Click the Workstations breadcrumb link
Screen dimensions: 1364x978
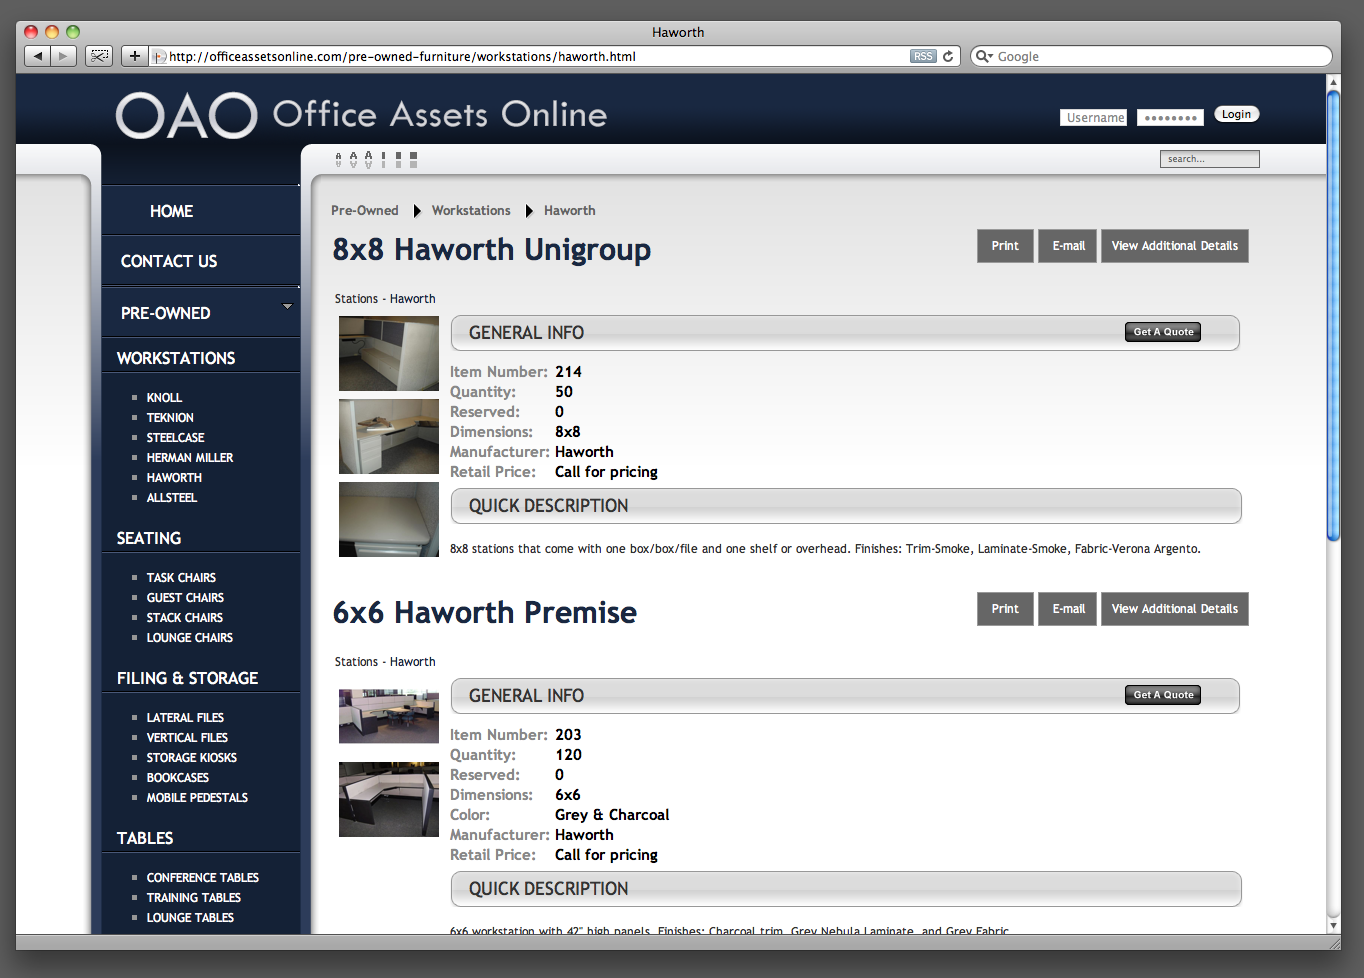click(471, 210)
